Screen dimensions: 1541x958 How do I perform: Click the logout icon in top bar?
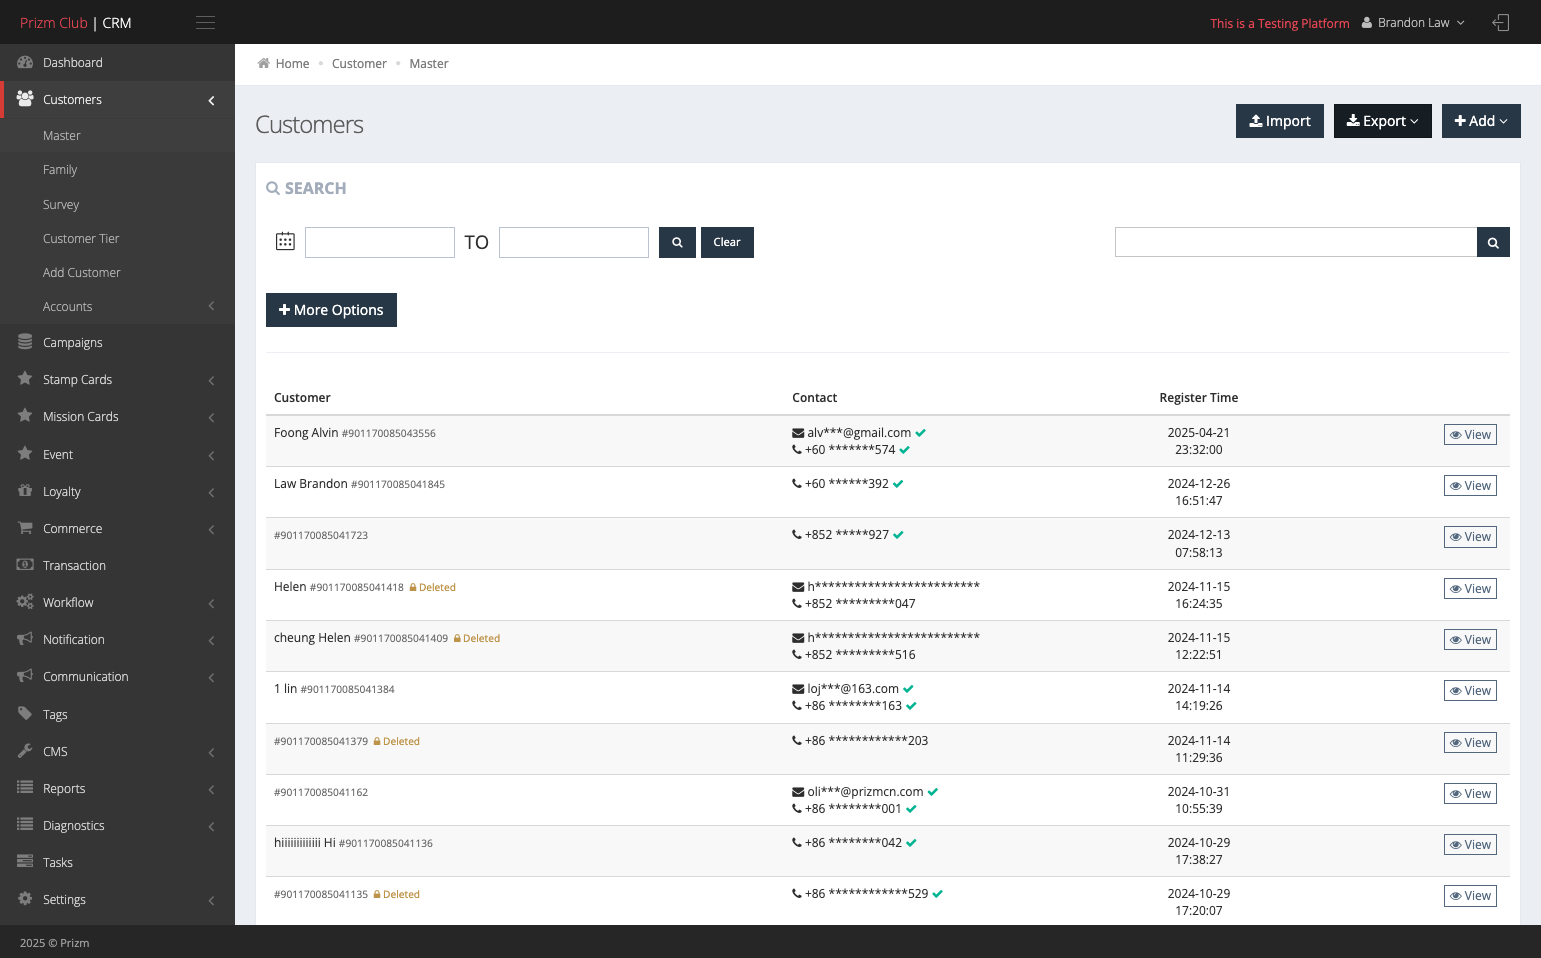[x=1500, y=22]
